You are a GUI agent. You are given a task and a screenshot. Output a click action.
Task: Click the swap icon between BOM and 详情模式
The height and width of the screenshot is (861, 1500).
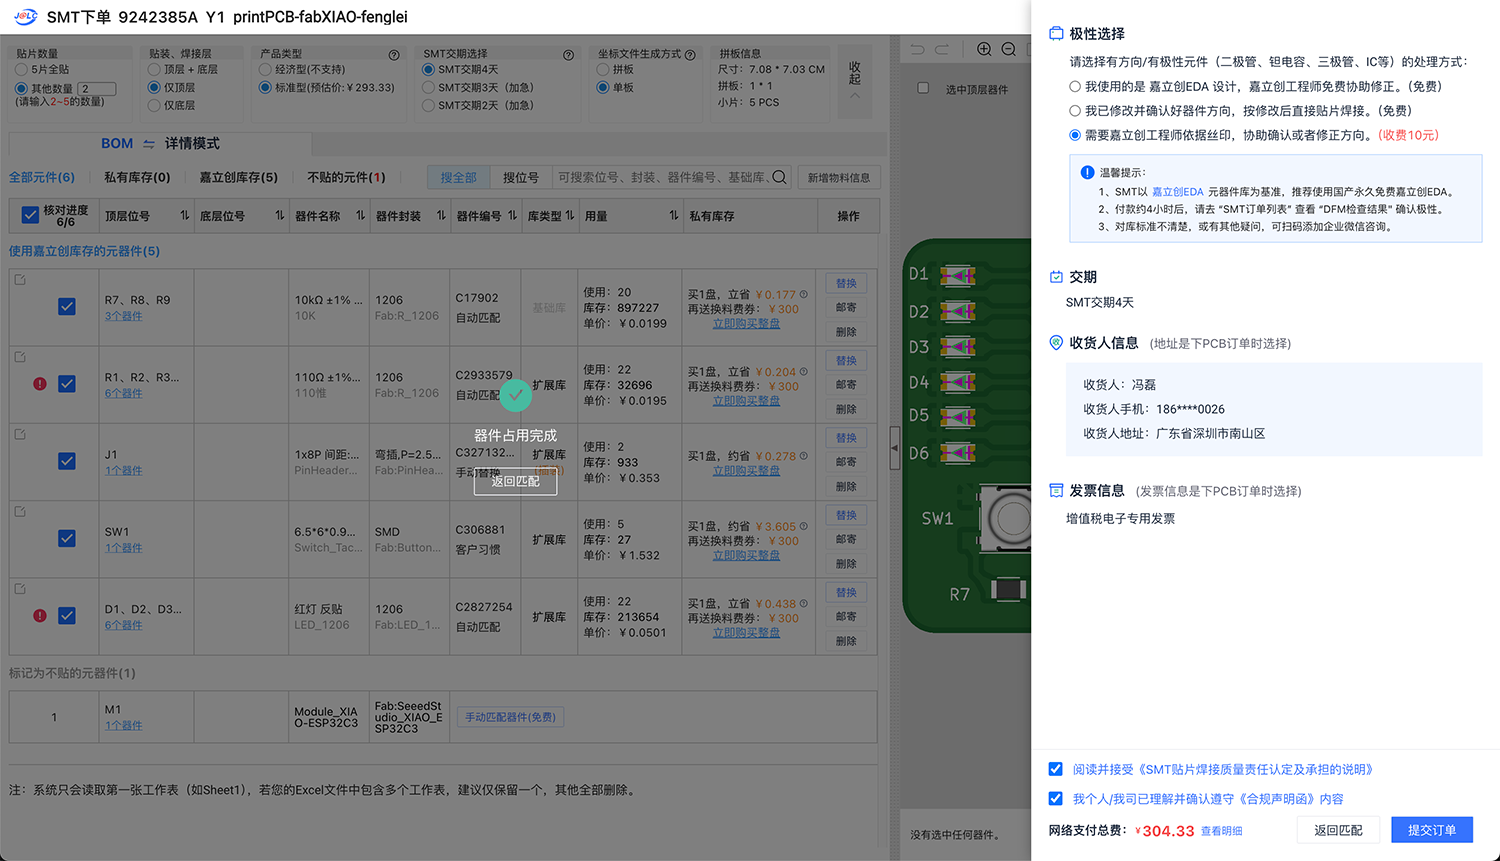click(149, 144)
